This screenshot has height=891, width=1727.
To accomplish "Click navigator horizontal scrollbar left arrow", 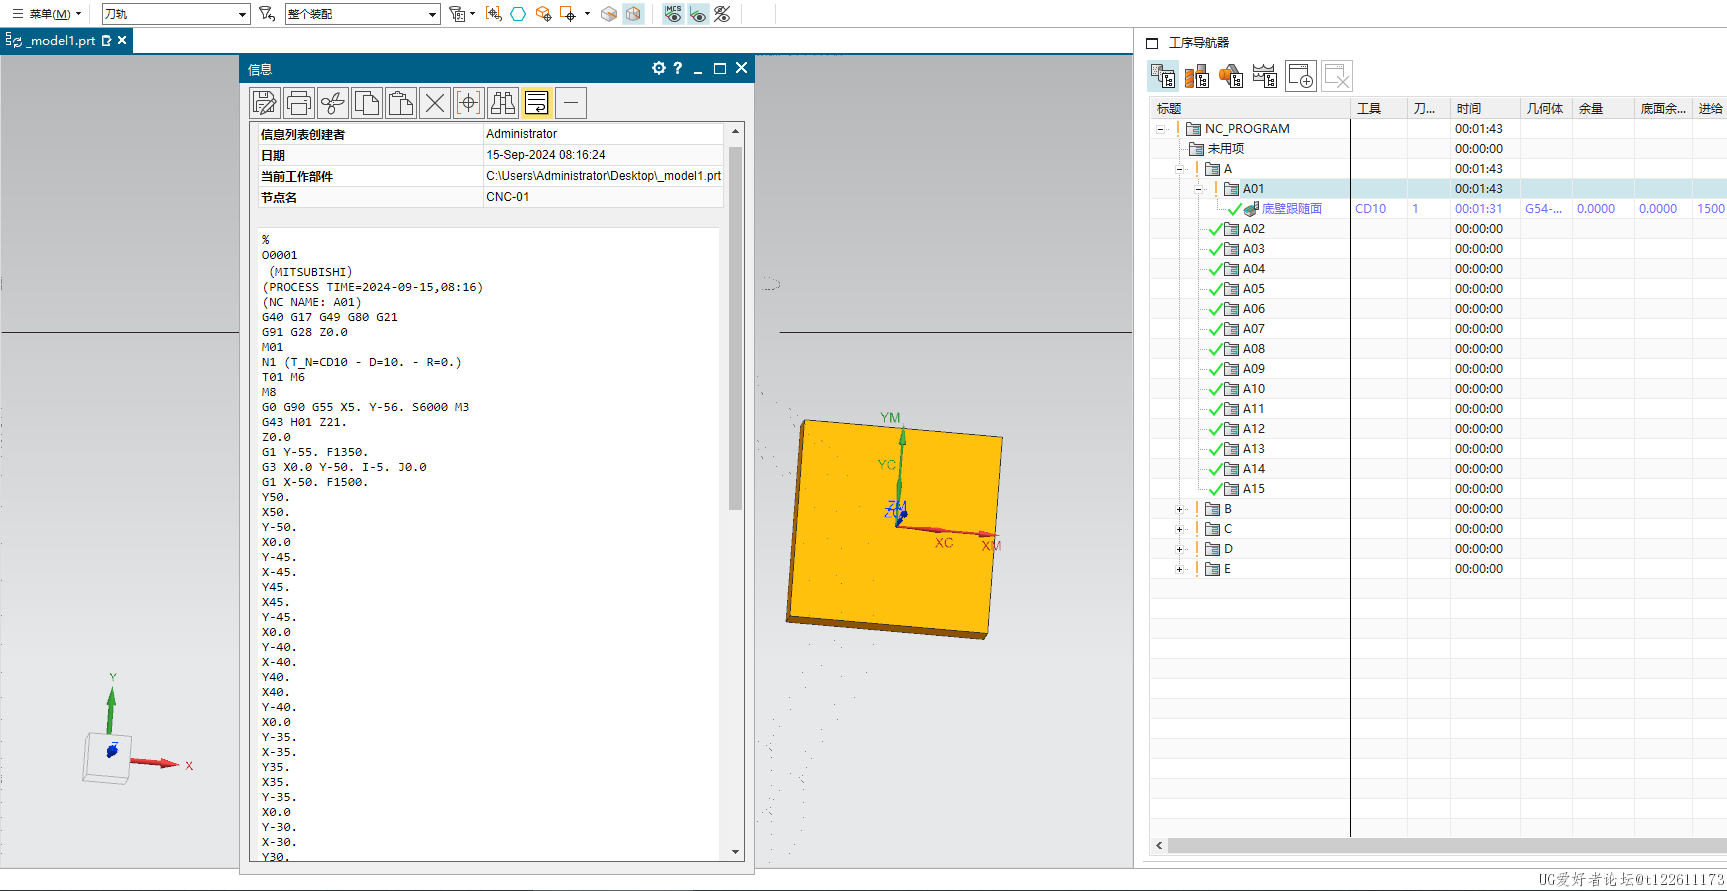I will tap(1159, 846).
